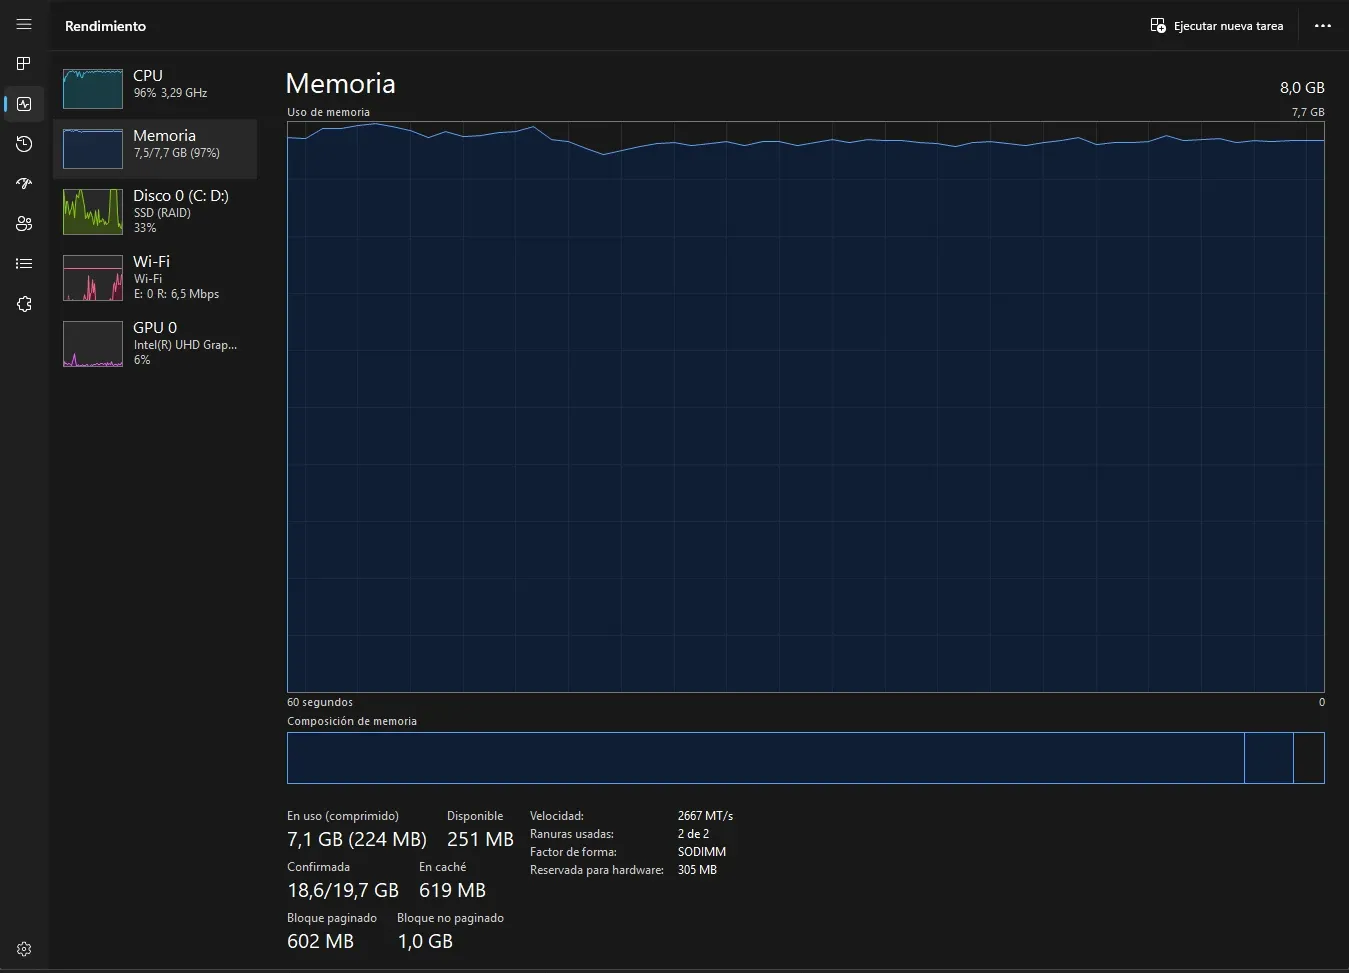Click the 96% 3,29 GHz CPU reading

(170, 93)
